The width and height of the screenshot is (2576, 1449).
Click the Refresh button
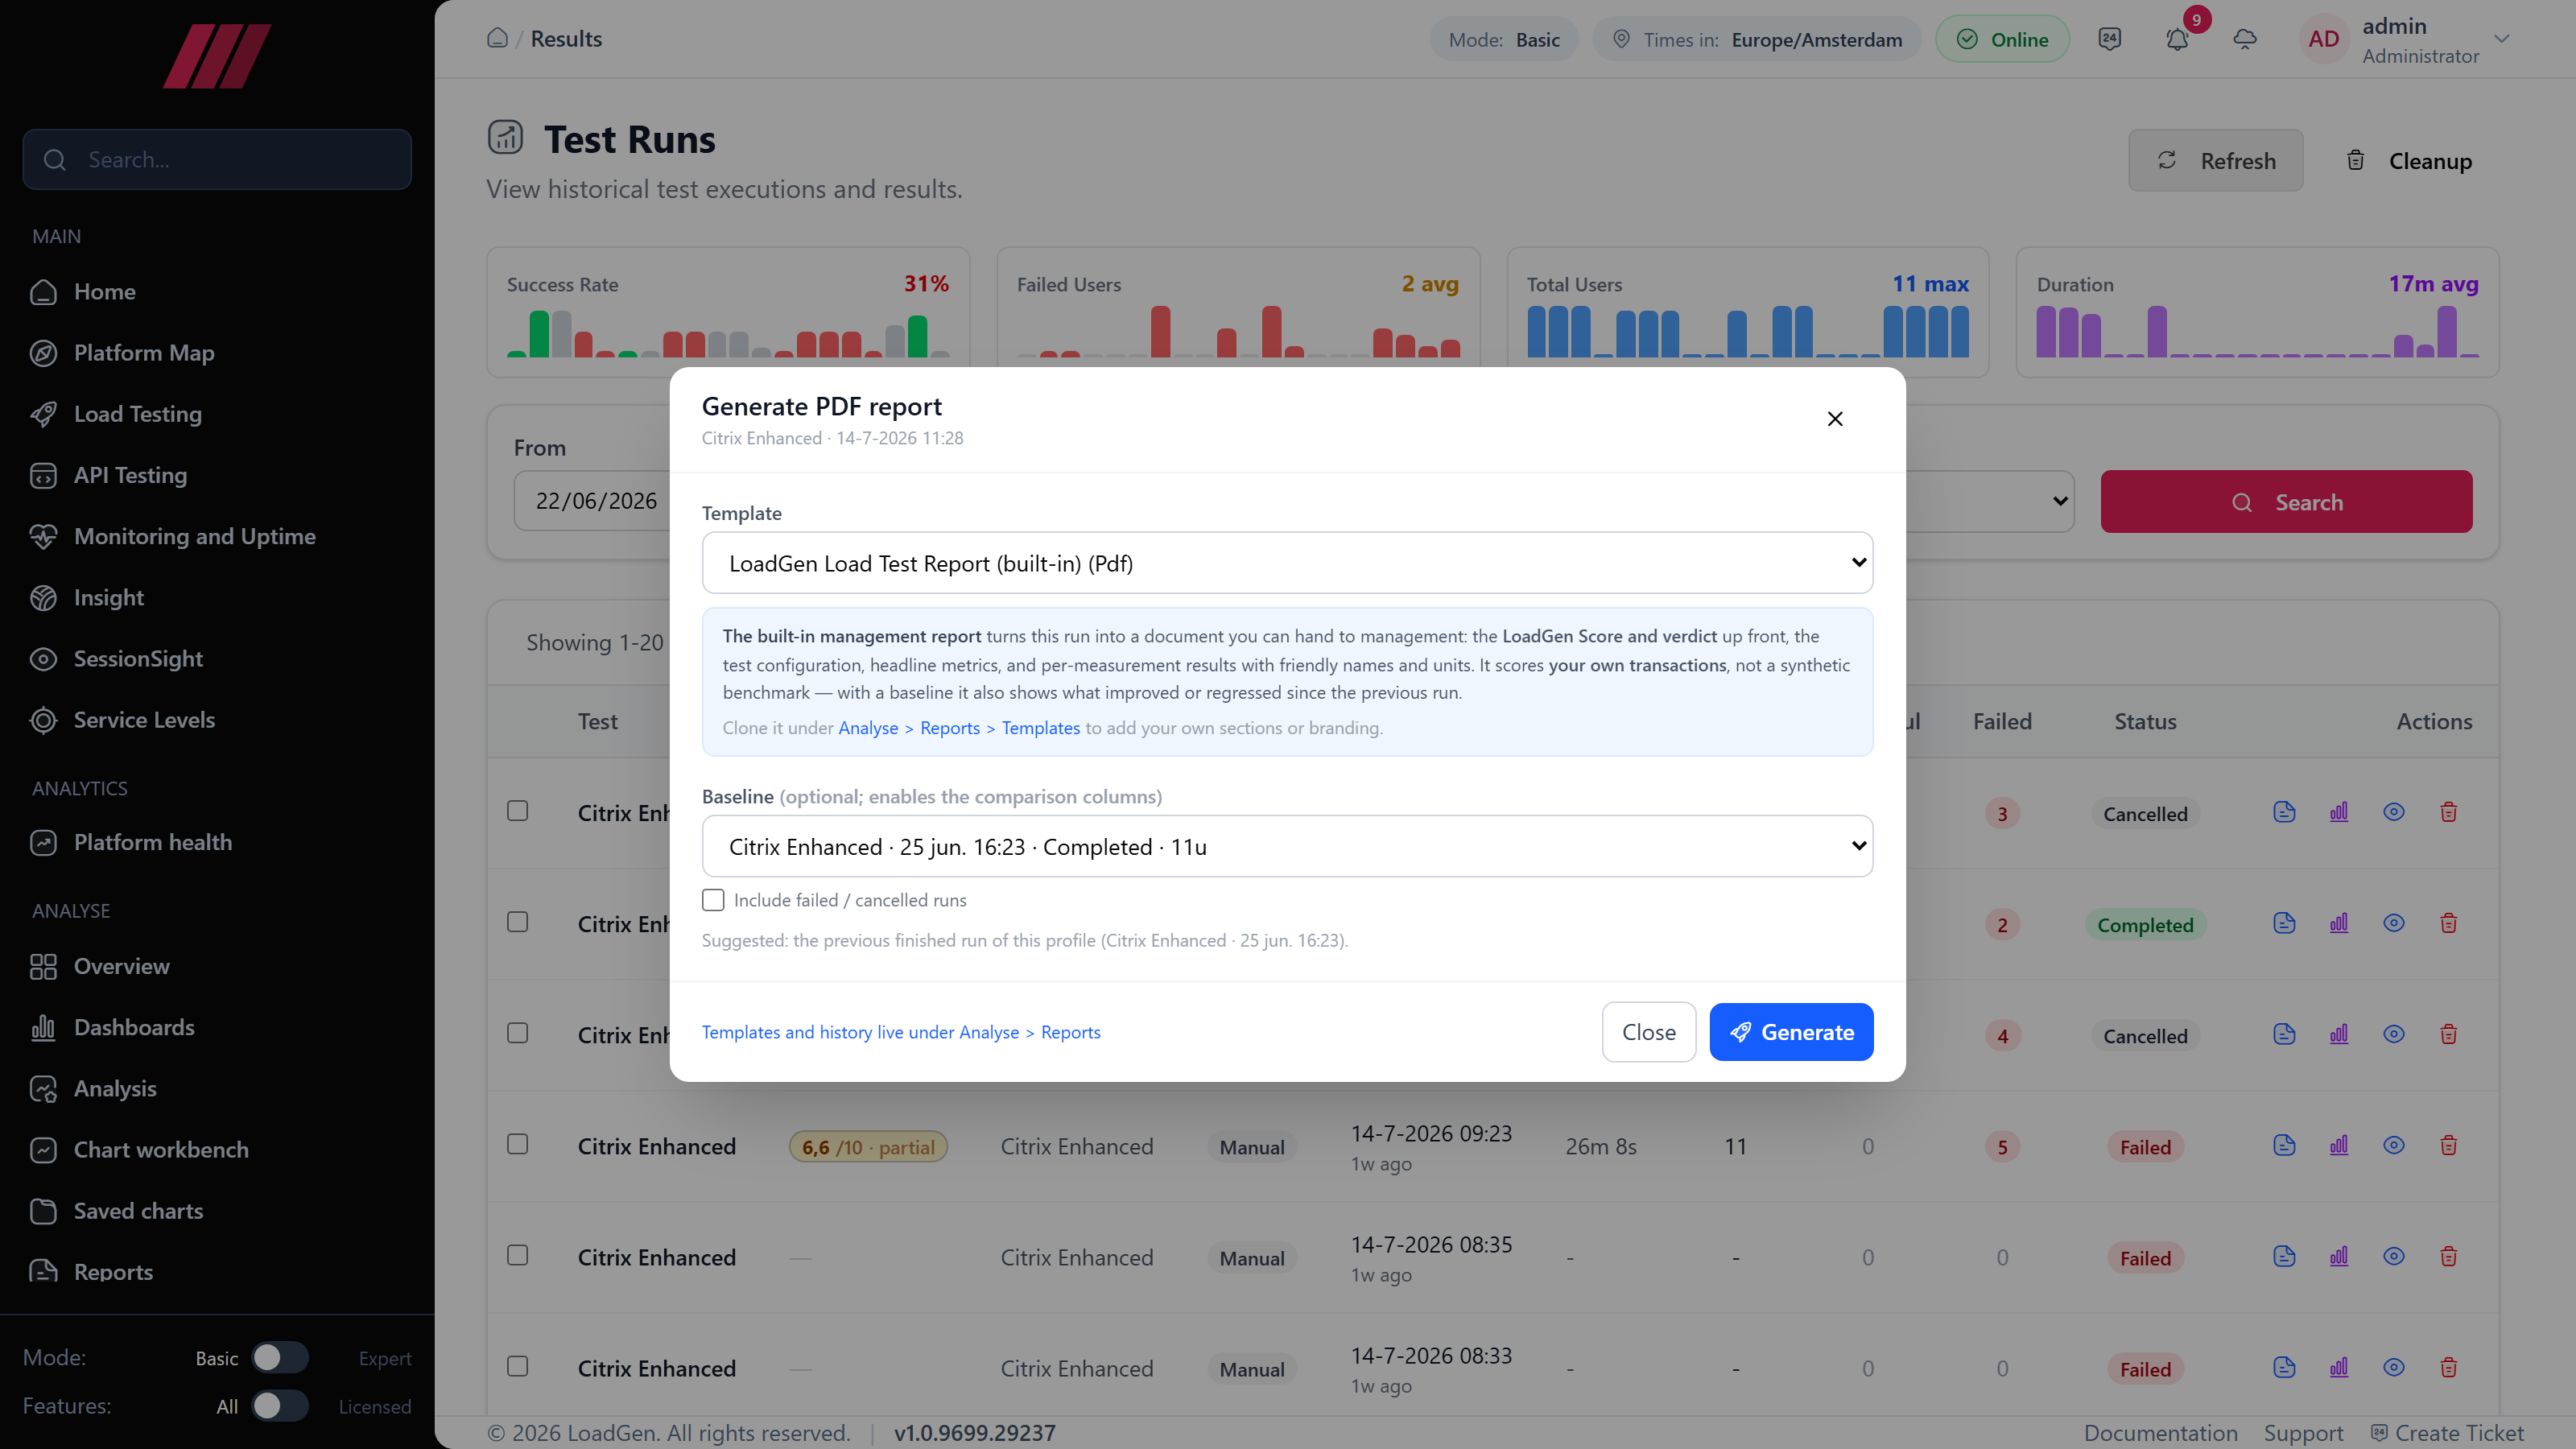pos(2215,160)
